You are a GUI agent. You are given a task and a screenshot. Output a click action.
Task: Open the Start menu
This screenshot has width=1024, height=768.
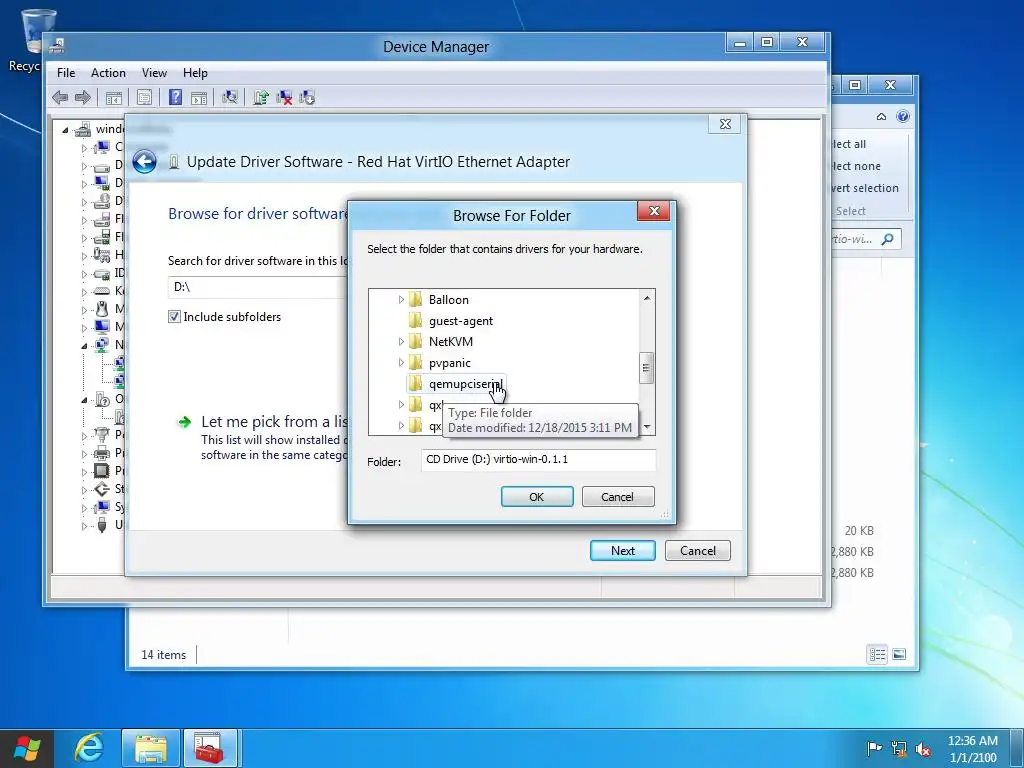tap(26, 748)
